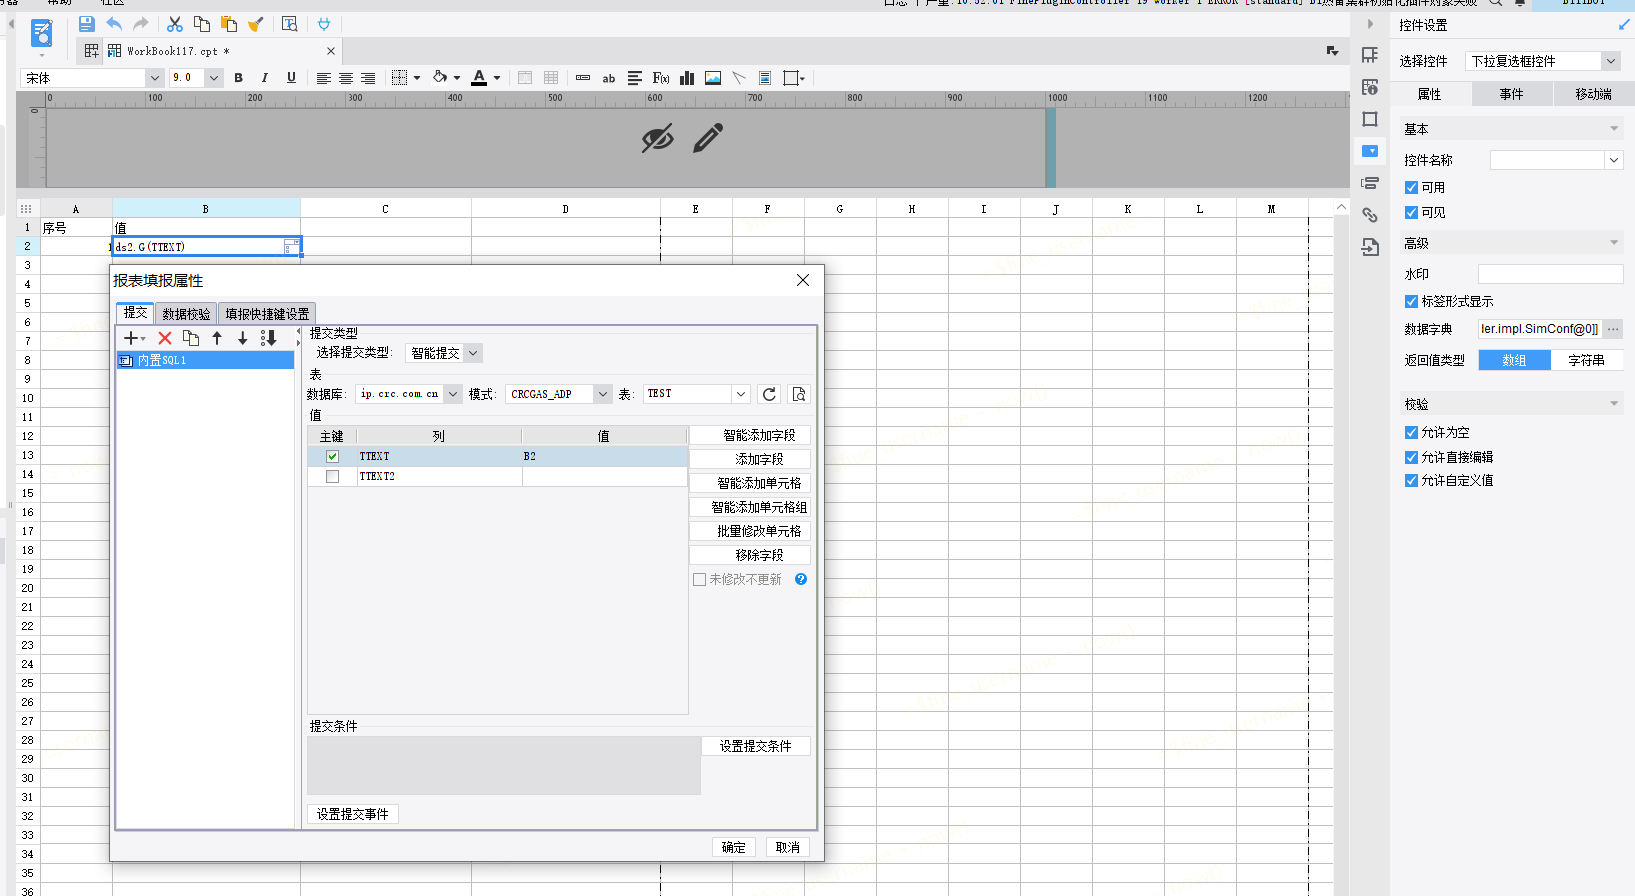Cut selection using the scissors icon
Viewport: 1635px width, 896px height.
tap(175, 24)
